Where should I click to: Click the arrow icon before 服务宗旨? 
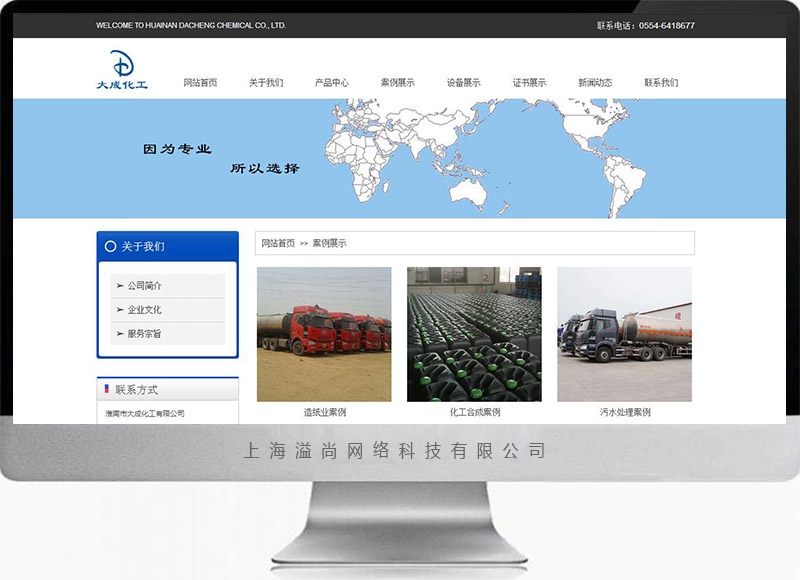pos(120,334)
